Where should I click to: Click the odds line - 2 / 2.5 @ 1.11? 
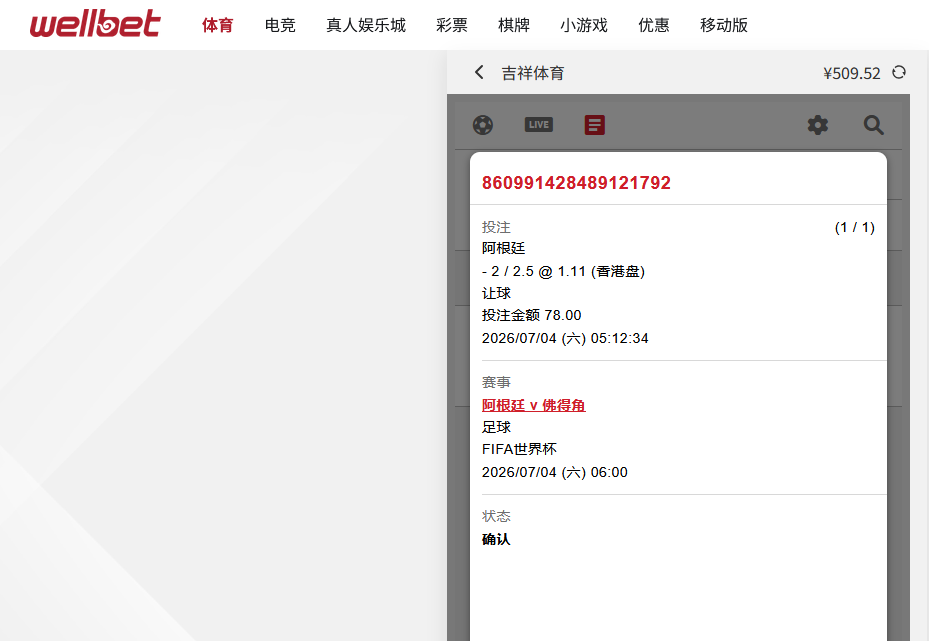point(563,271)
